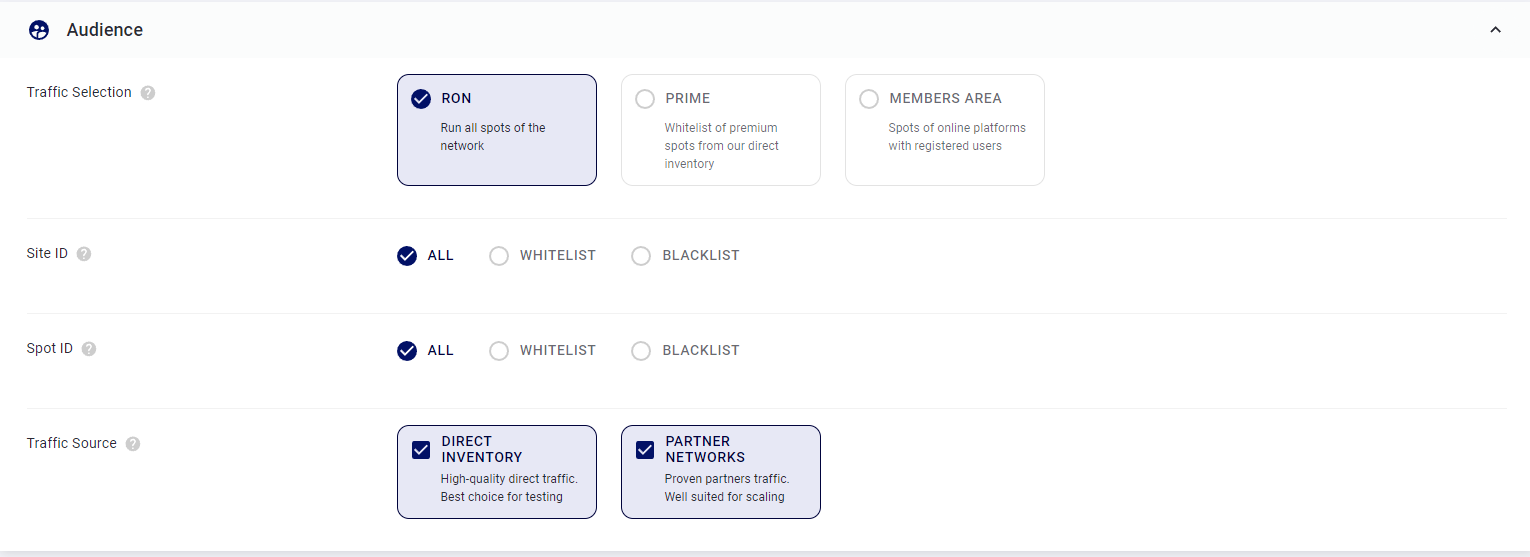Open the Traffic Source help icon
The width and height of the screenshot is (1530, 557).
133,444
